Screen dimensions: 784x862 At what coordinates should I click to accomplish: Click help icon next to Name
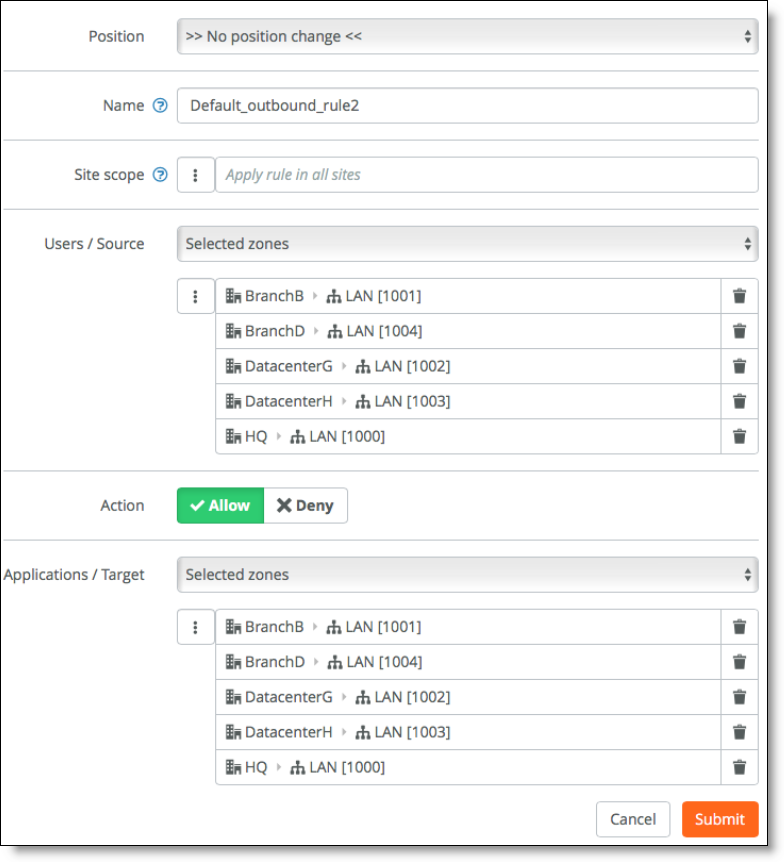(x=160, y=105)
